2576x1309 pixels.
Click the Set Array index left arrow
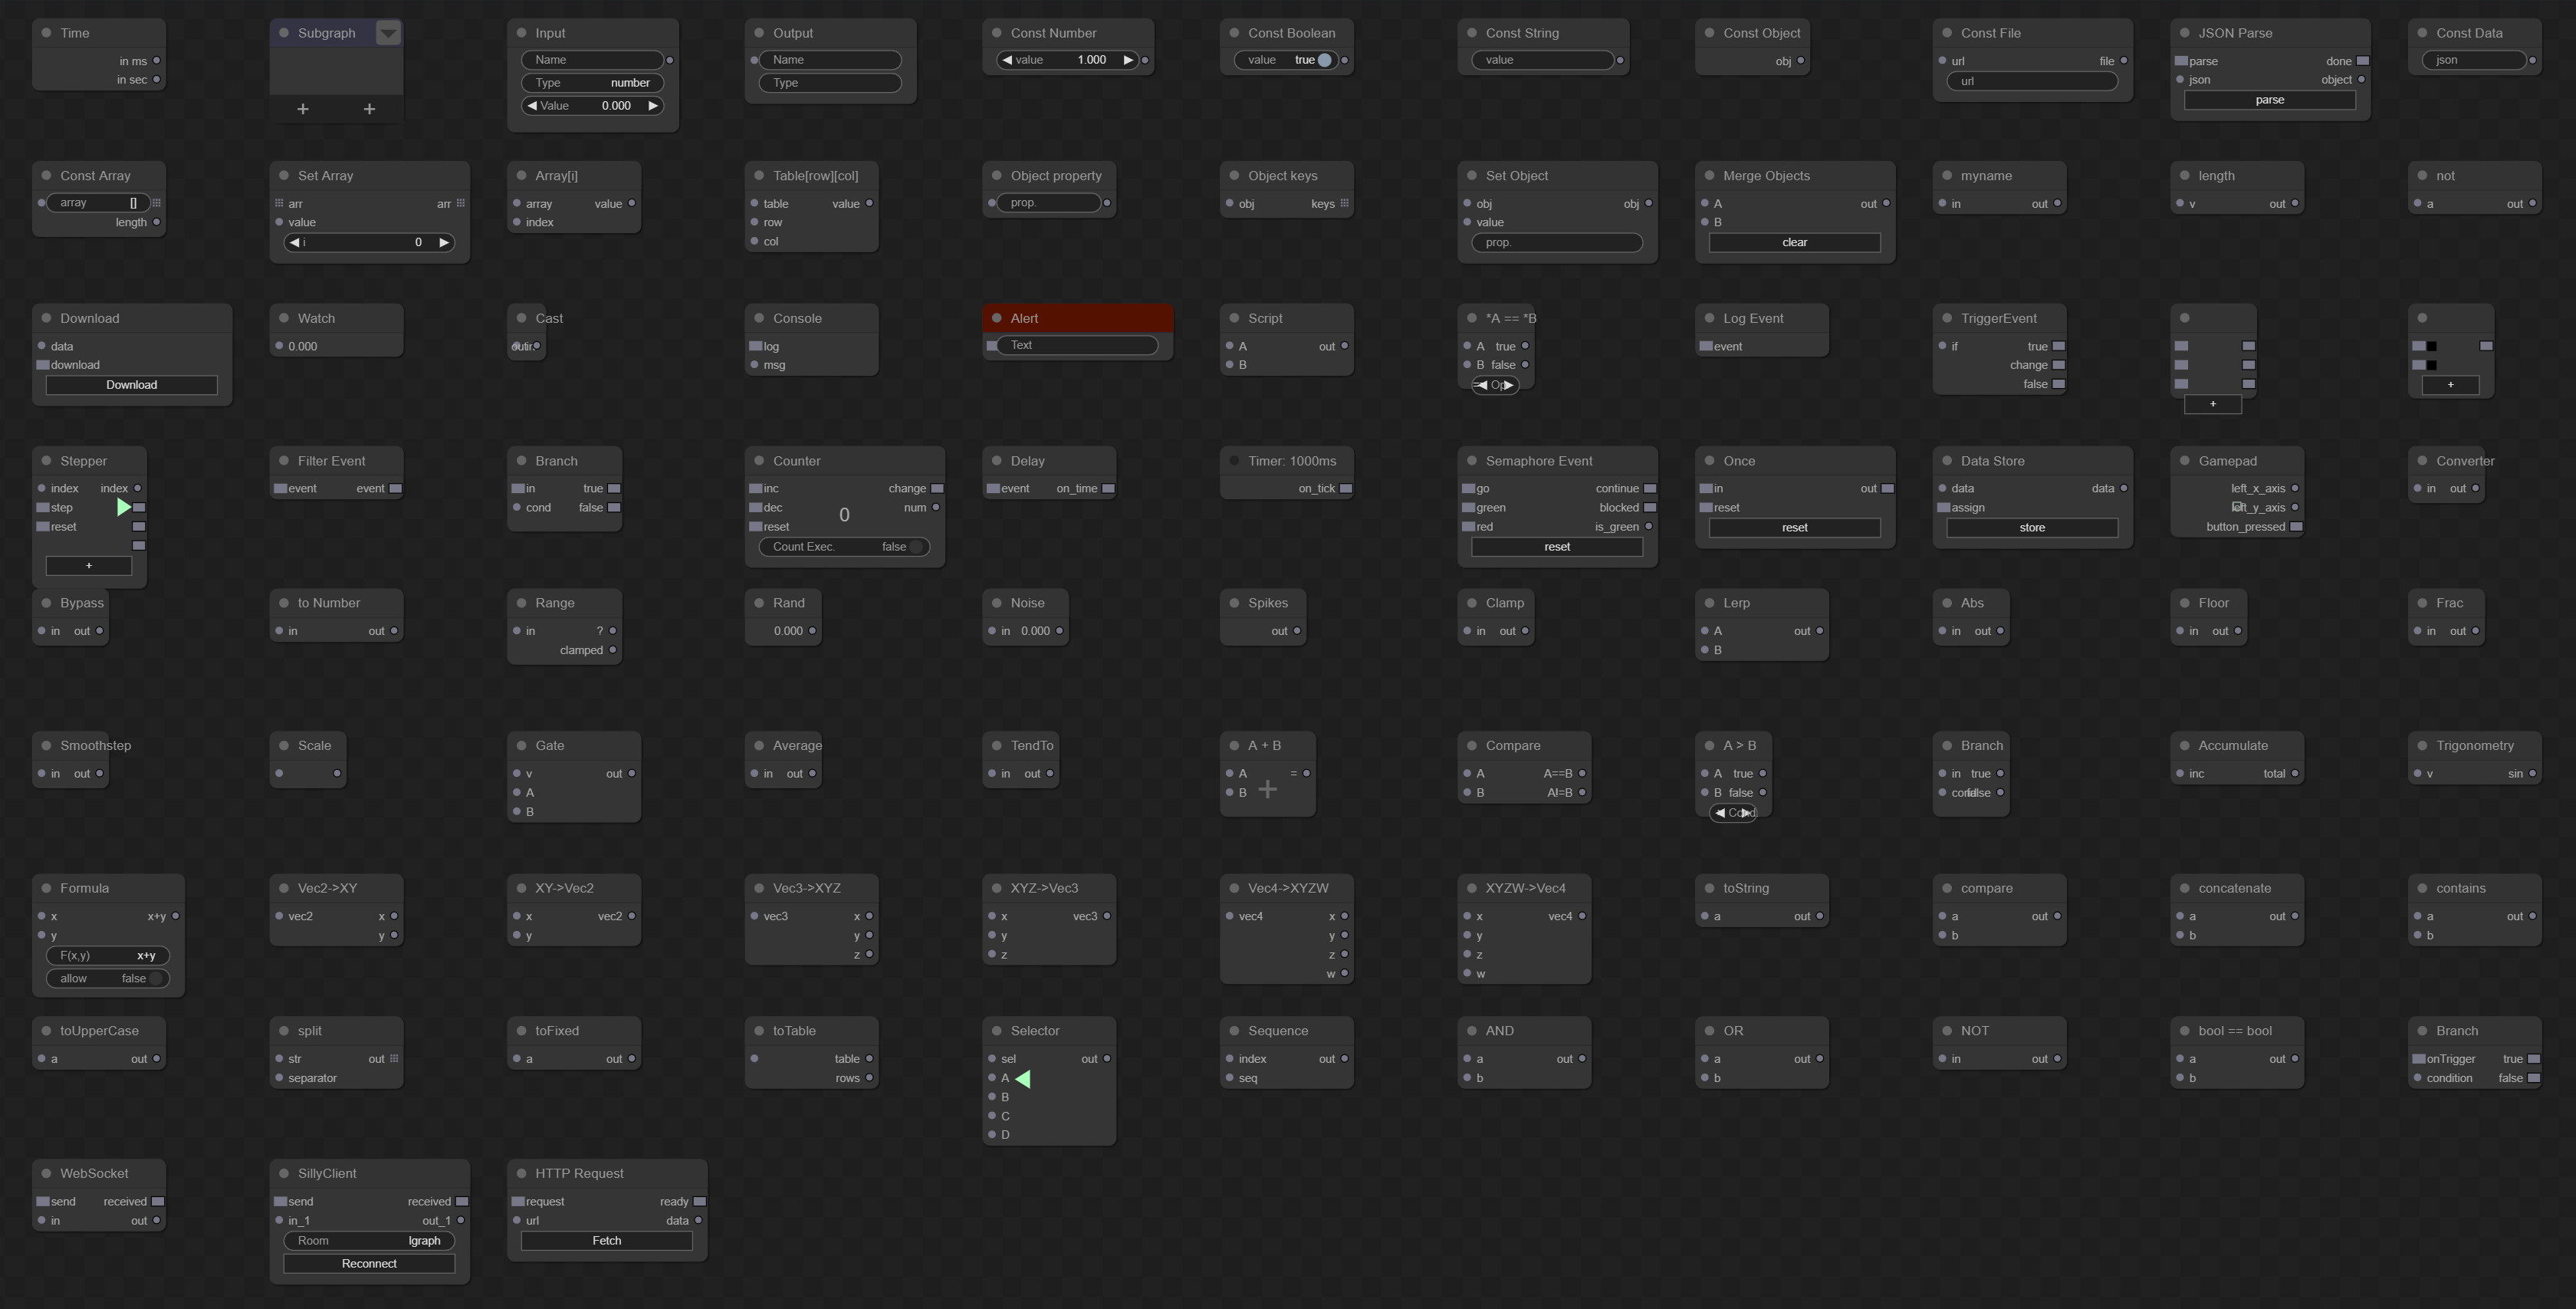point(294,242)
